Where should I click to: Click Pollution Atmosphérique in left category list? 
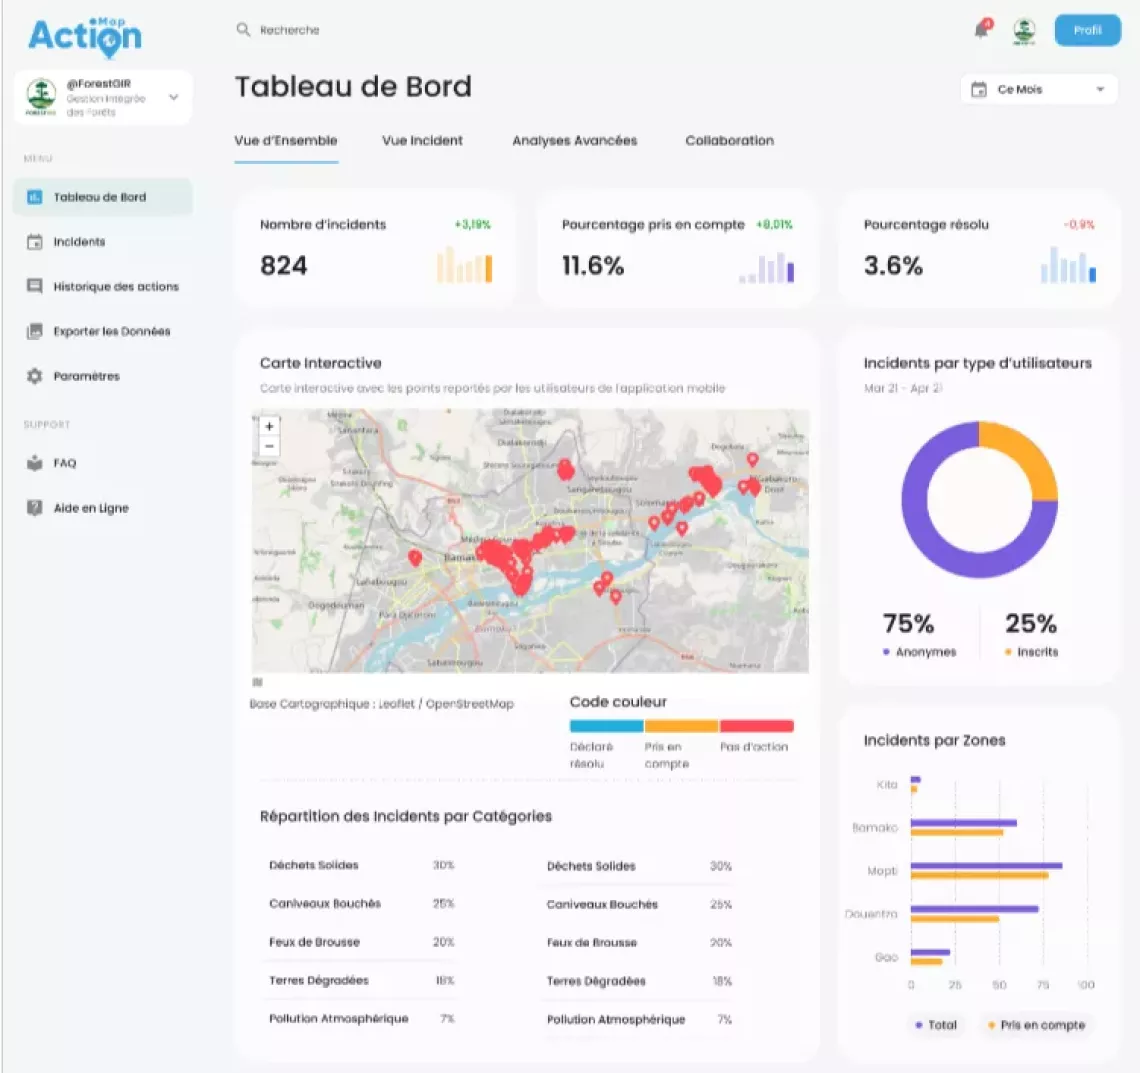click(x=339, y=1018)
